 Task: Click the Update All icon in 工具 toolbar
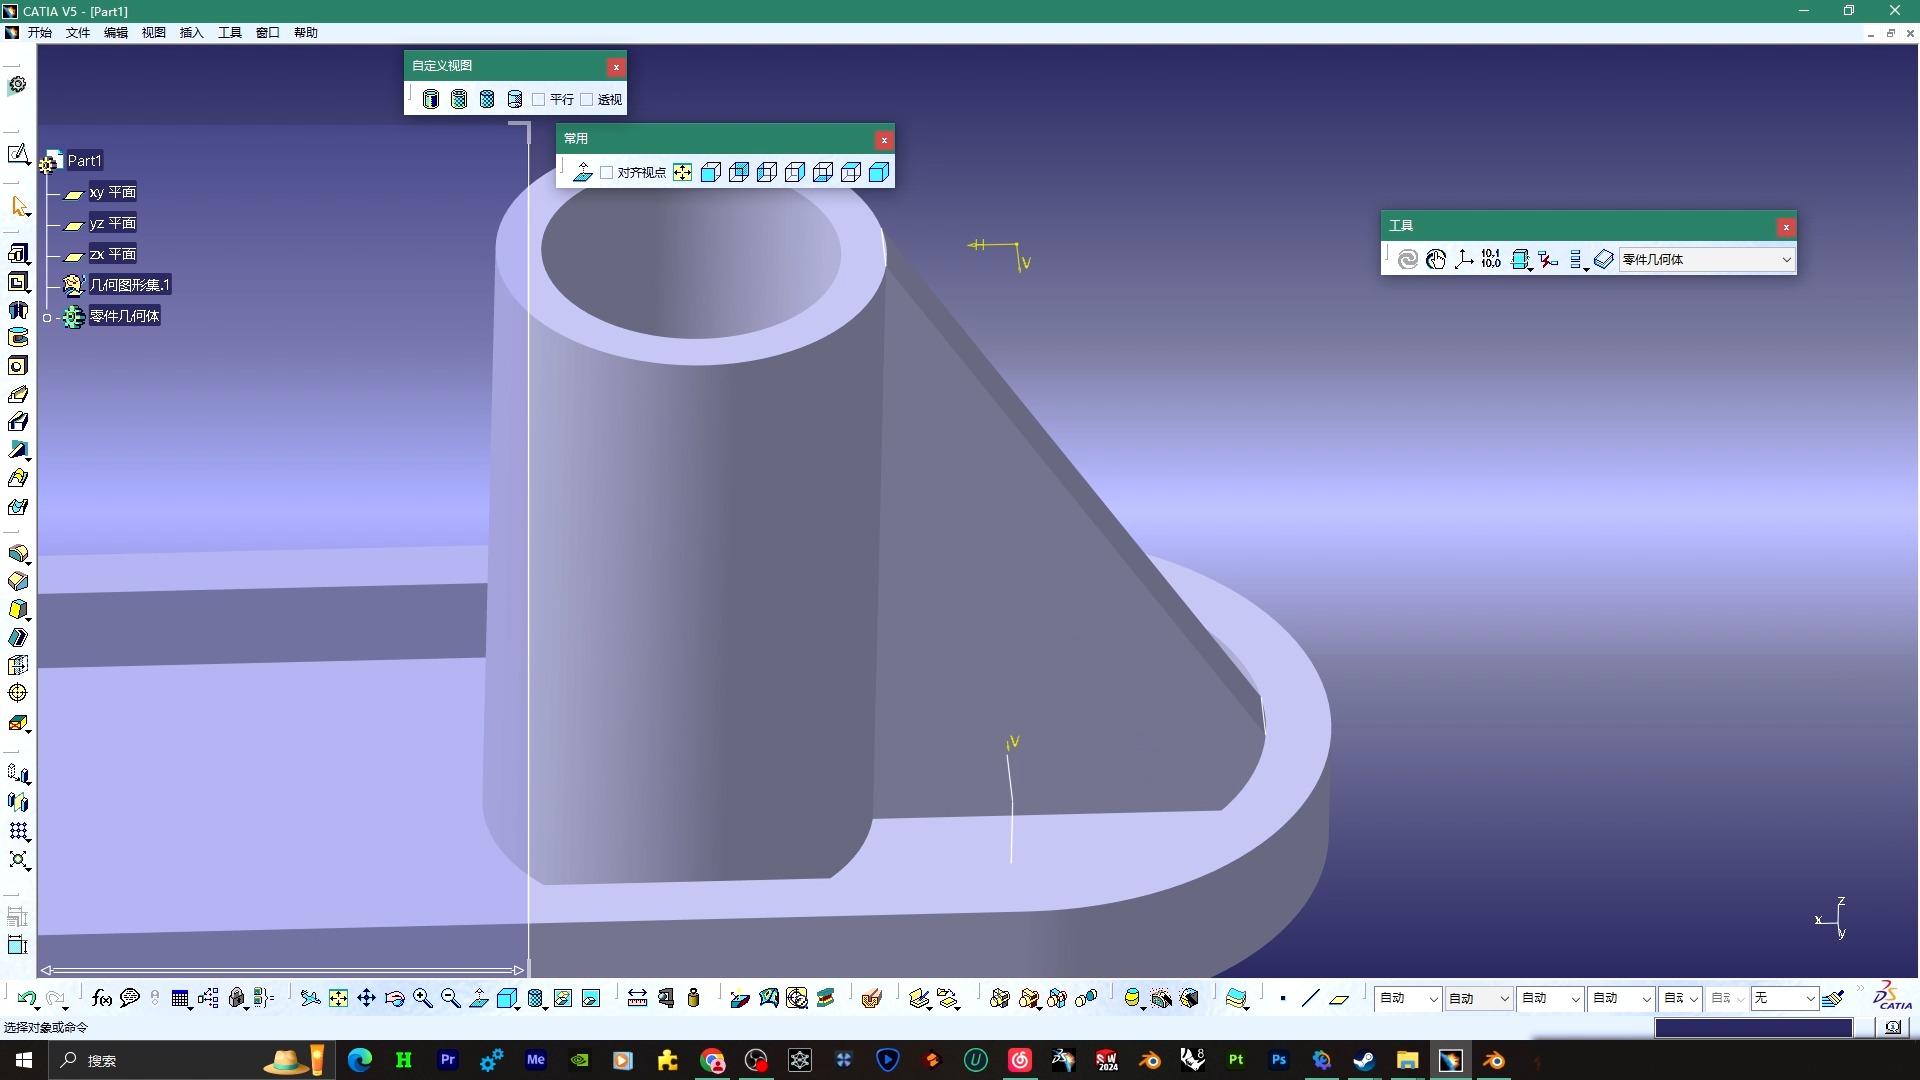coord(1407,259)
